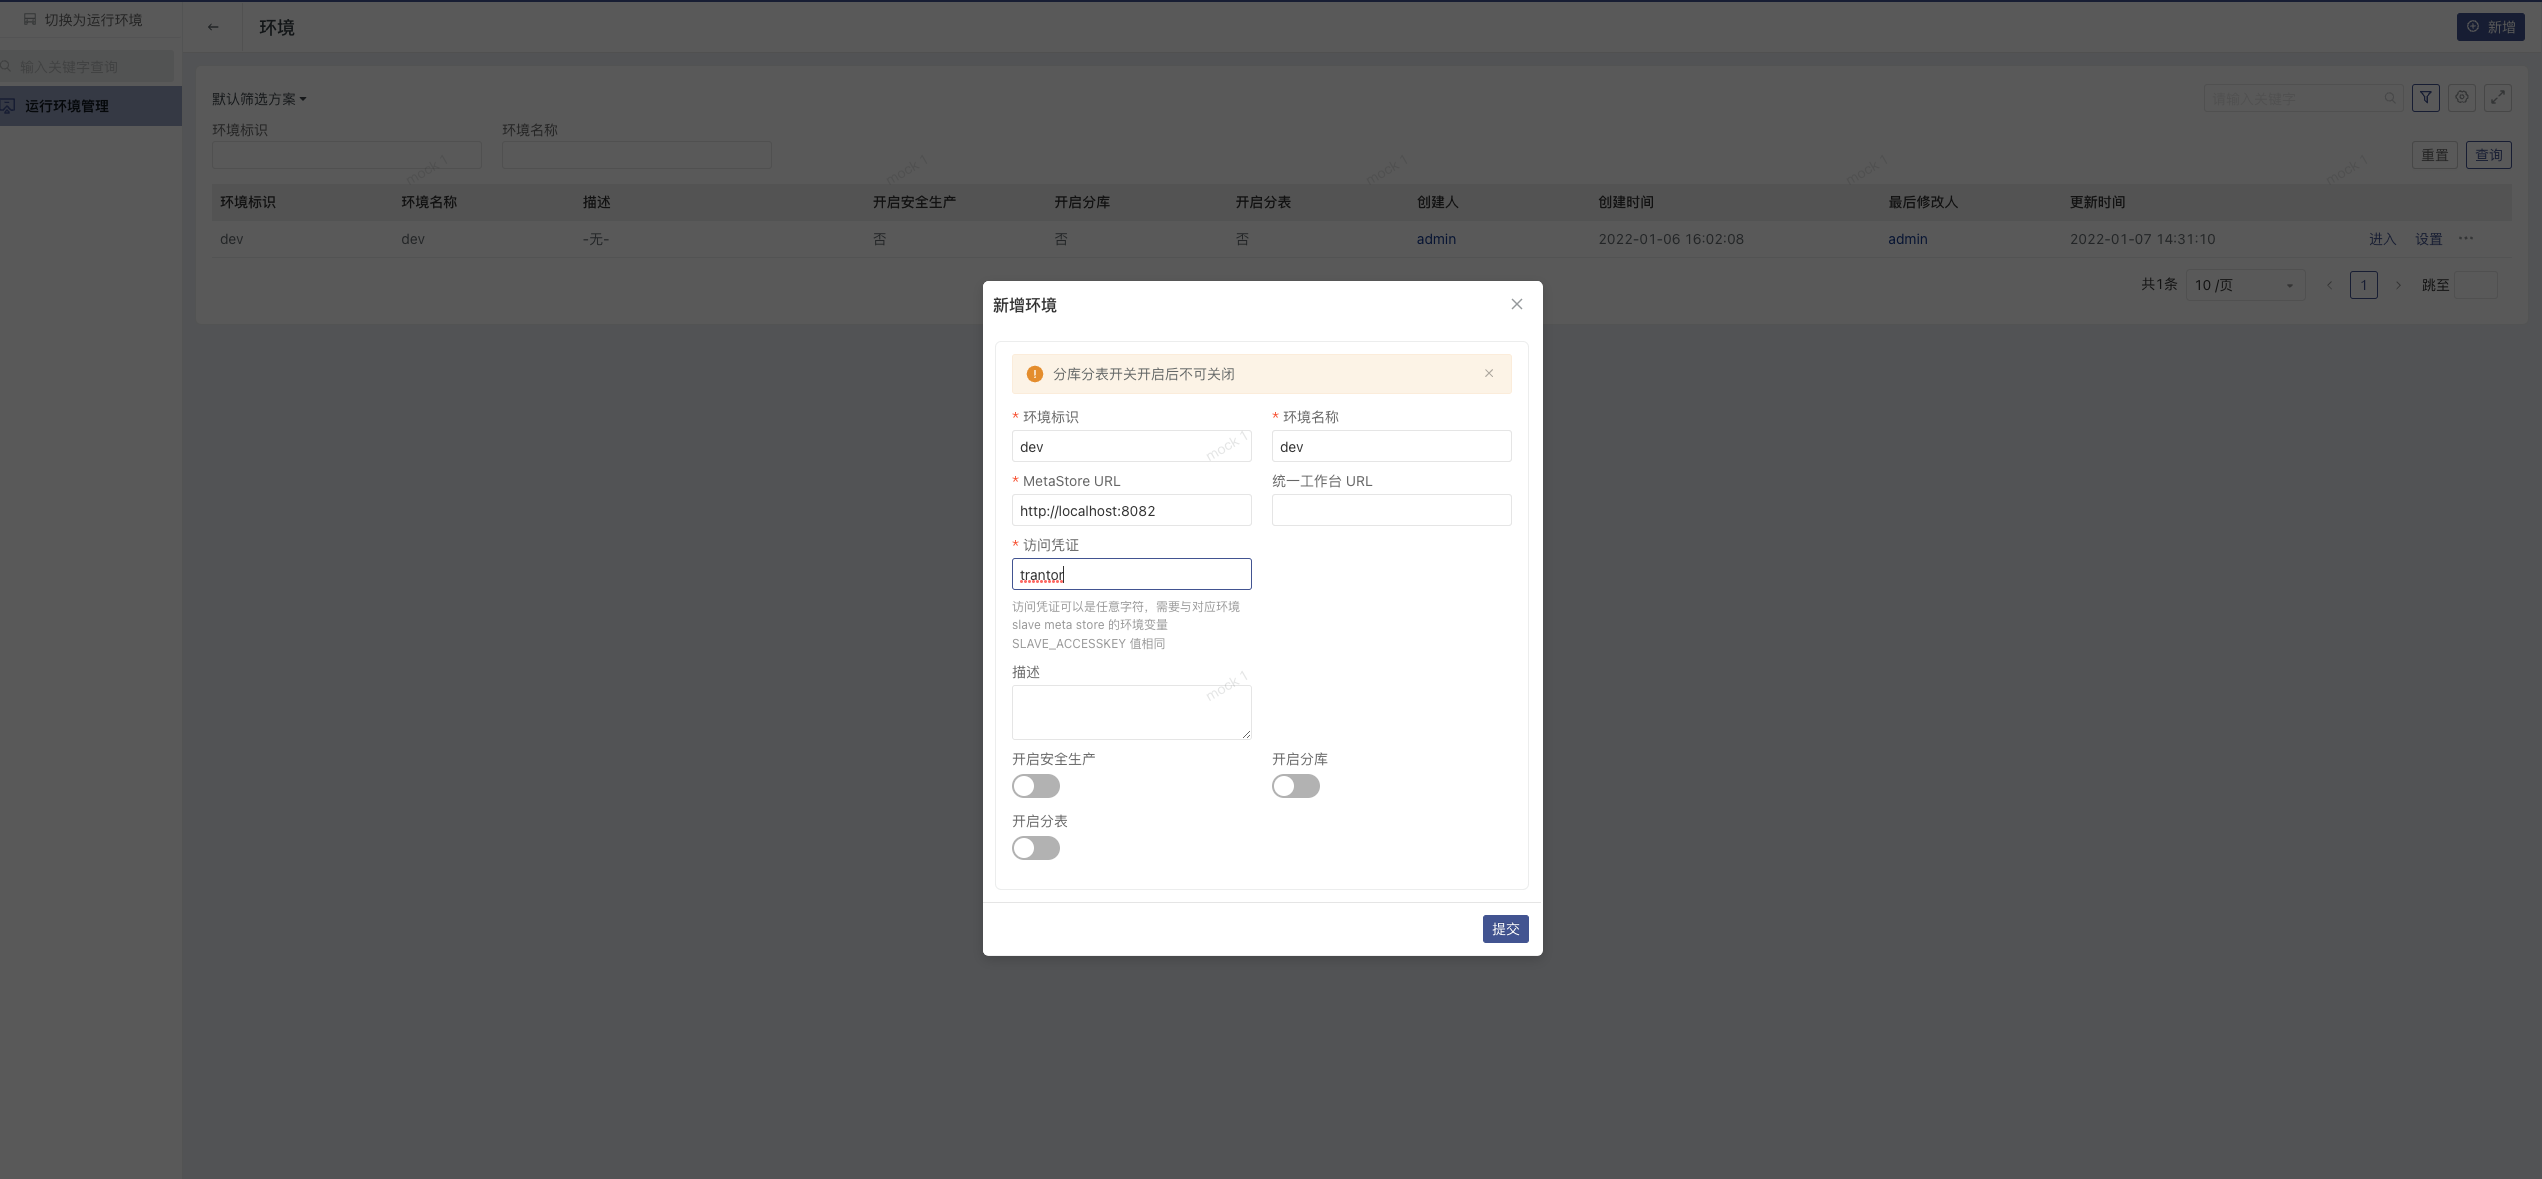2542x1179 pixels.
Task: Edit the MetaStore URL field
Action: point(1131,510)
